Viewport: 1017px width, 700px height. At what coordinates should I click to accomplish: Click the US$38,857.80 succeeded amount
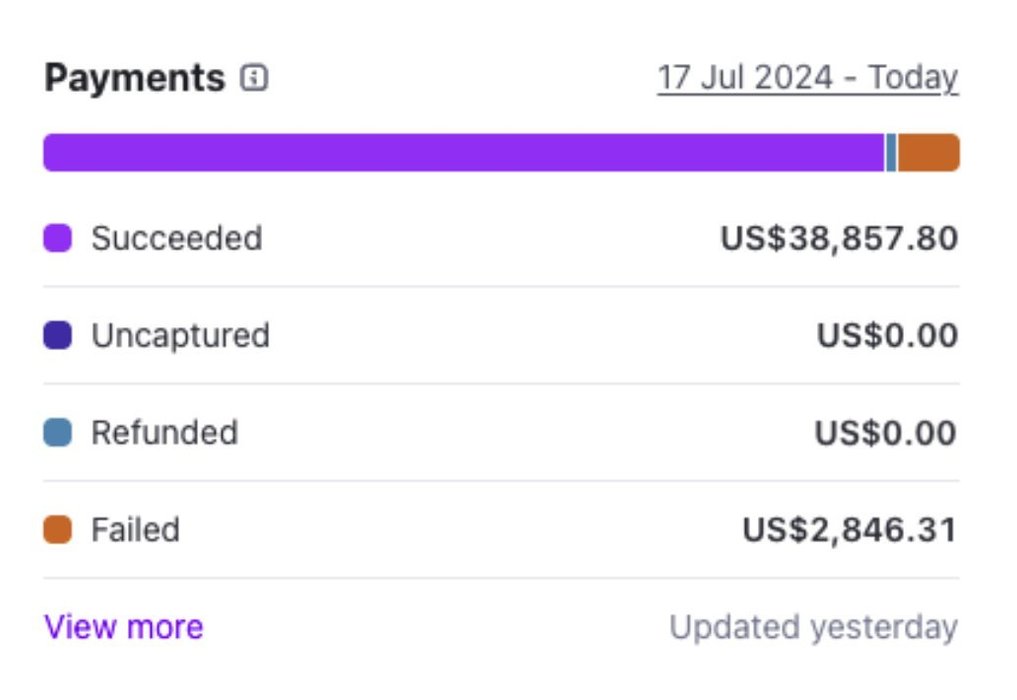pyautogui.click(x=839, y=238)
